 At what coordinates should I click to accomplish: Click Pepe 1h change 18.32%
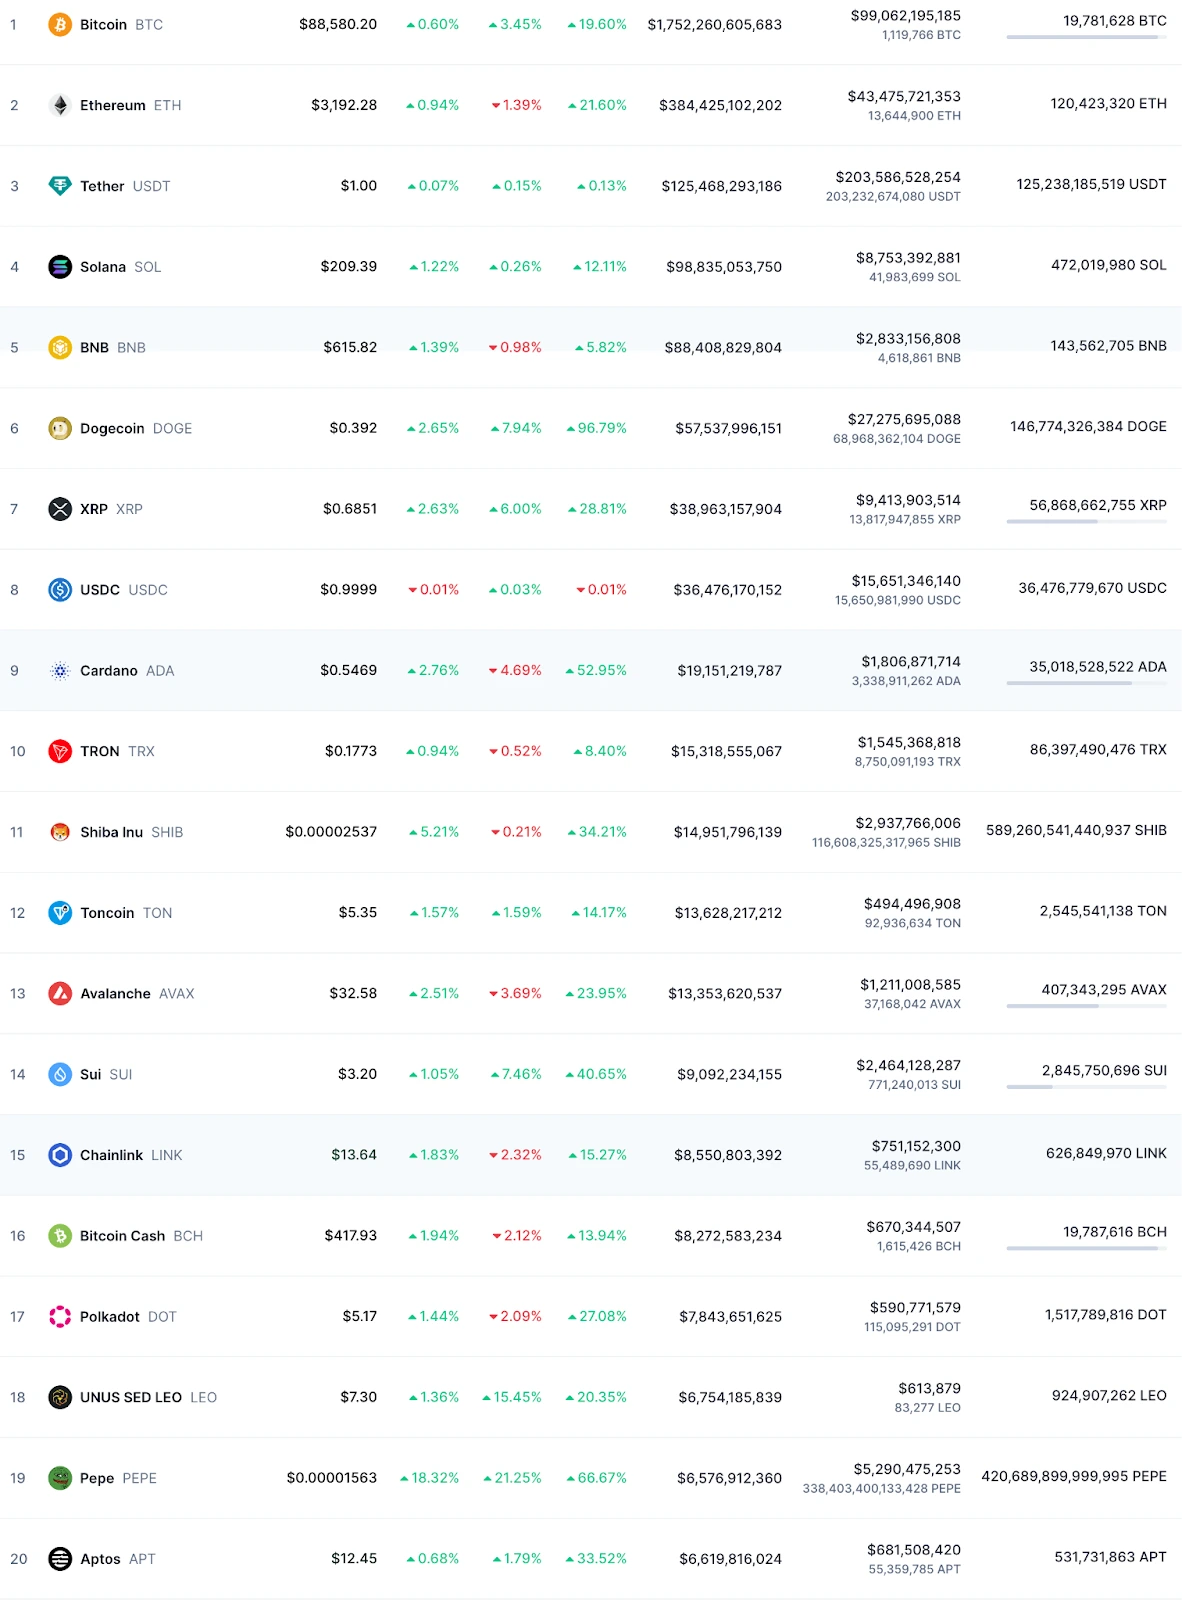tap(430, 1478)
